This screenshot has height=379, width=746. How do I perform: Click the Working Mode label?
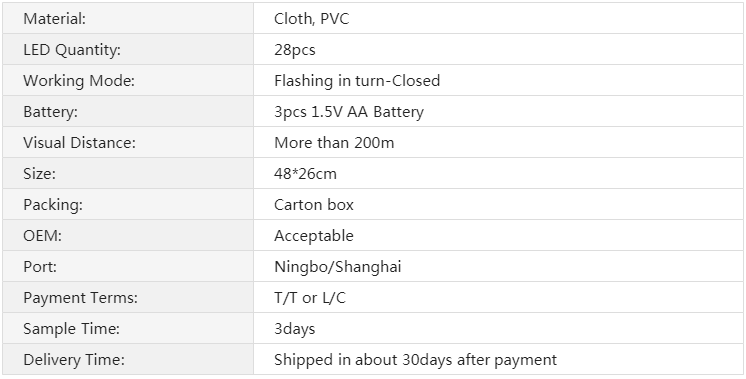click(x=79, y=80)
